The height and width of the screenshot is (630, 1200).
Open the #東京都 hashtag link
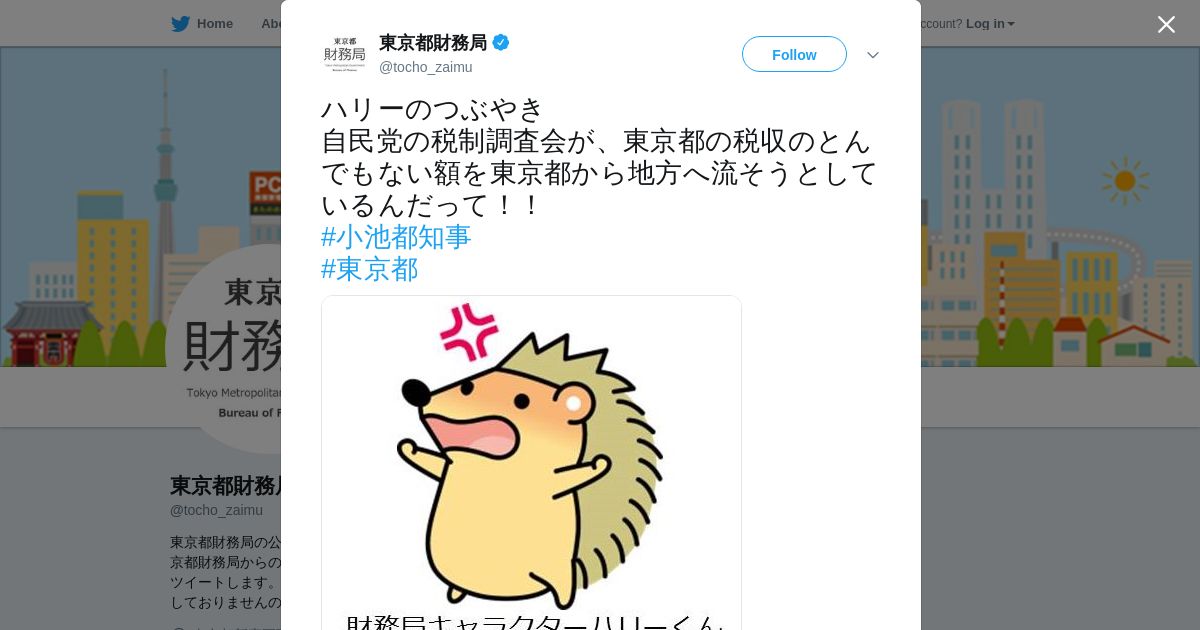370,269
